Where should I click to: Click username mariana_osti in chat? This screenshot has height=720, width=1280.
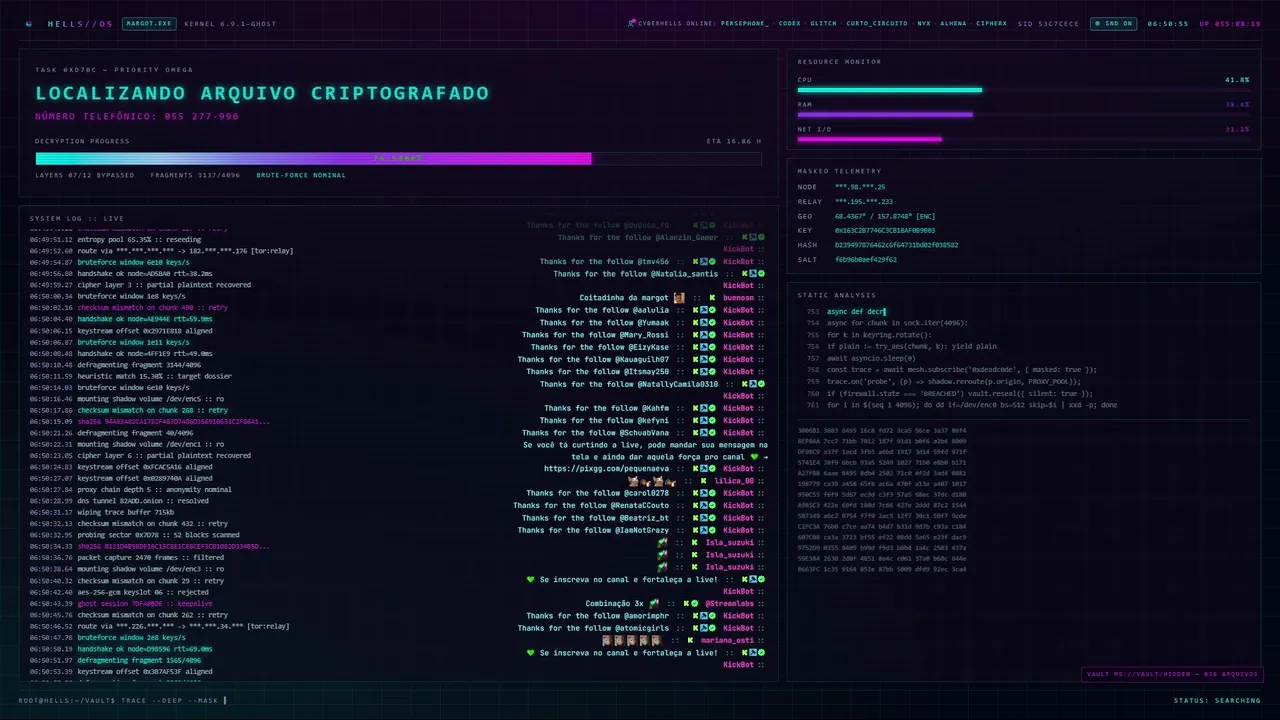tap(727, 640)
